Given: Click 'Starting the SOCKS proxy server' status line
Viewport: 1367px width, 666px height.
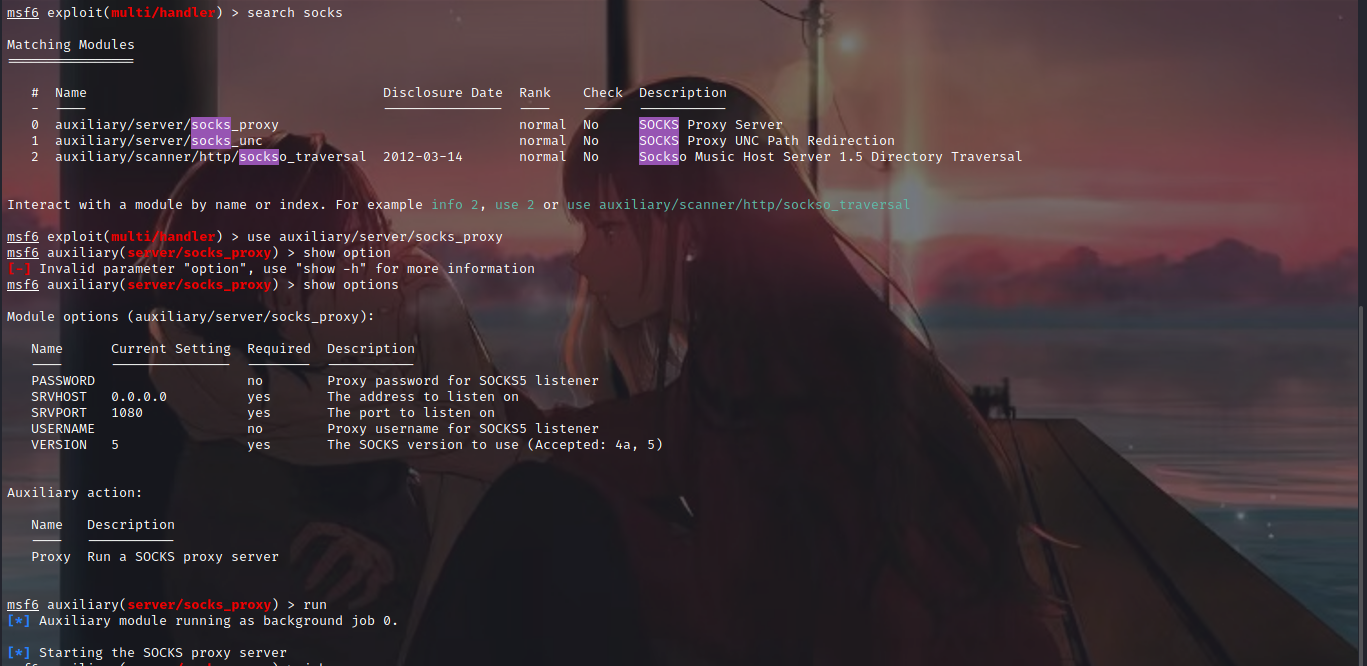Looking at the screenshot, I should (x=163, y=653).
